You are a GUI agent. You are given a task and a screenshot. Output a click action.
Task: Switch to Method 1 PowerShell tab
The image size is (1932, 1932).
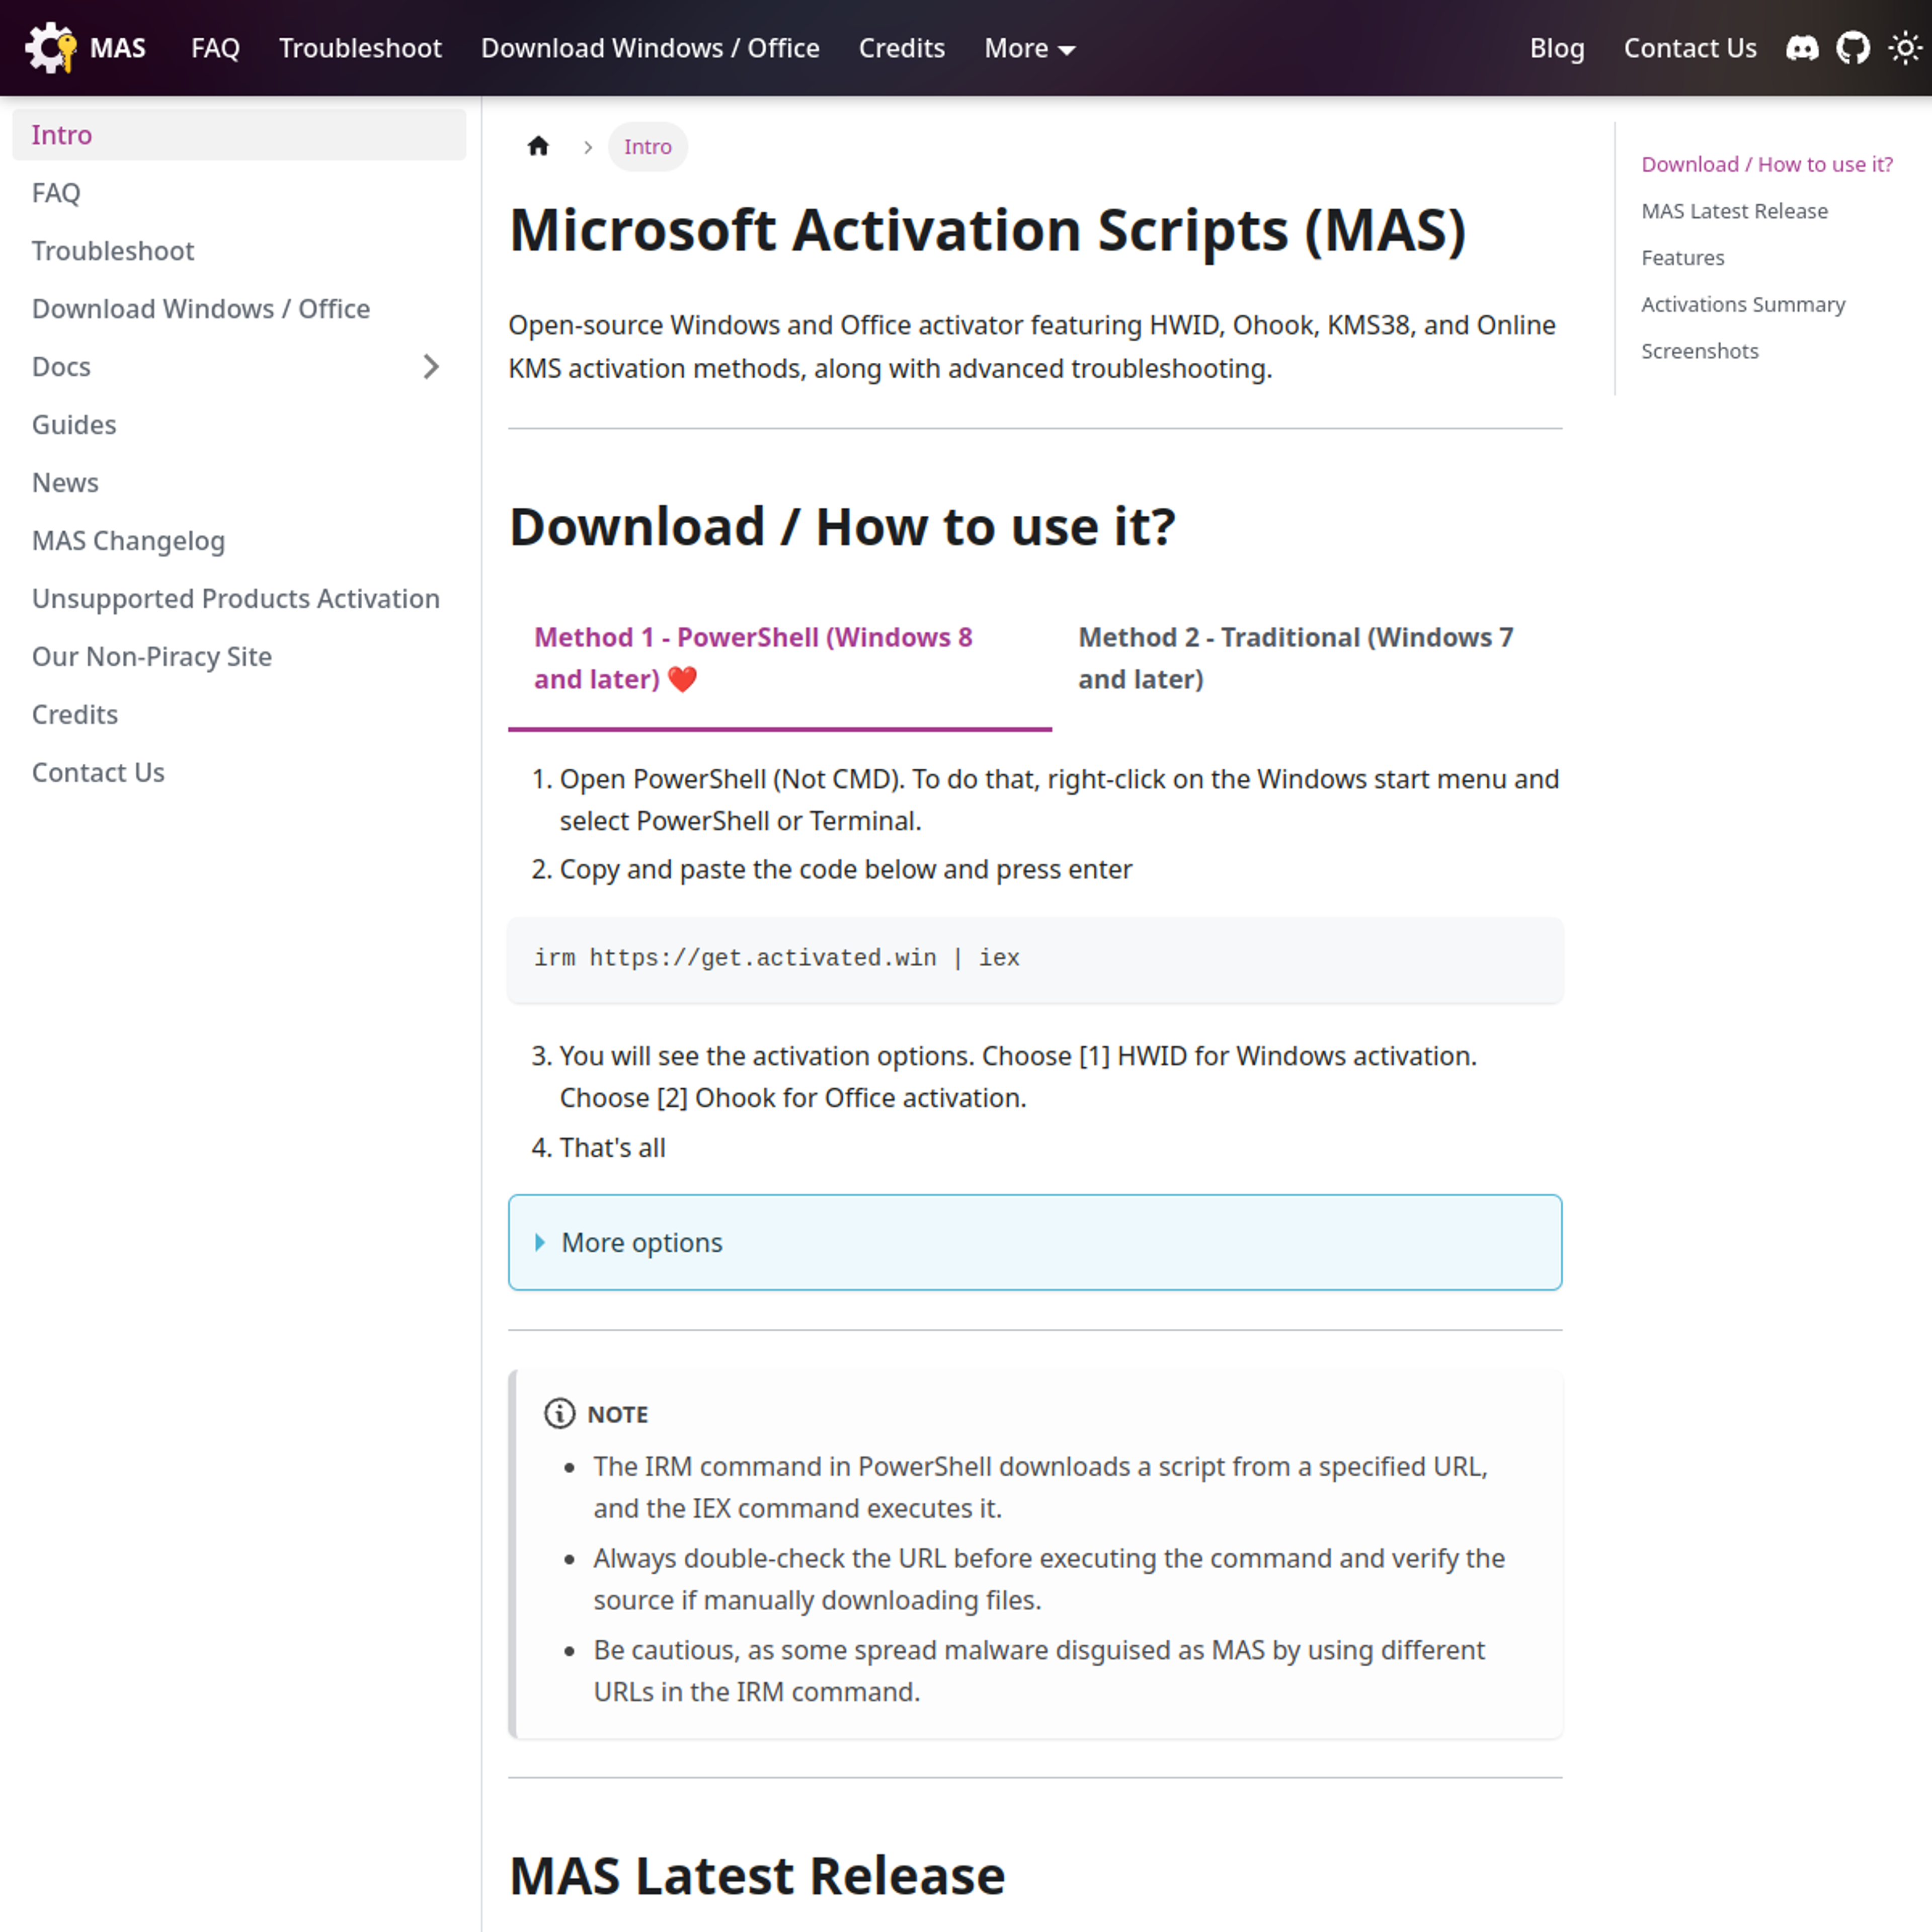780,658
